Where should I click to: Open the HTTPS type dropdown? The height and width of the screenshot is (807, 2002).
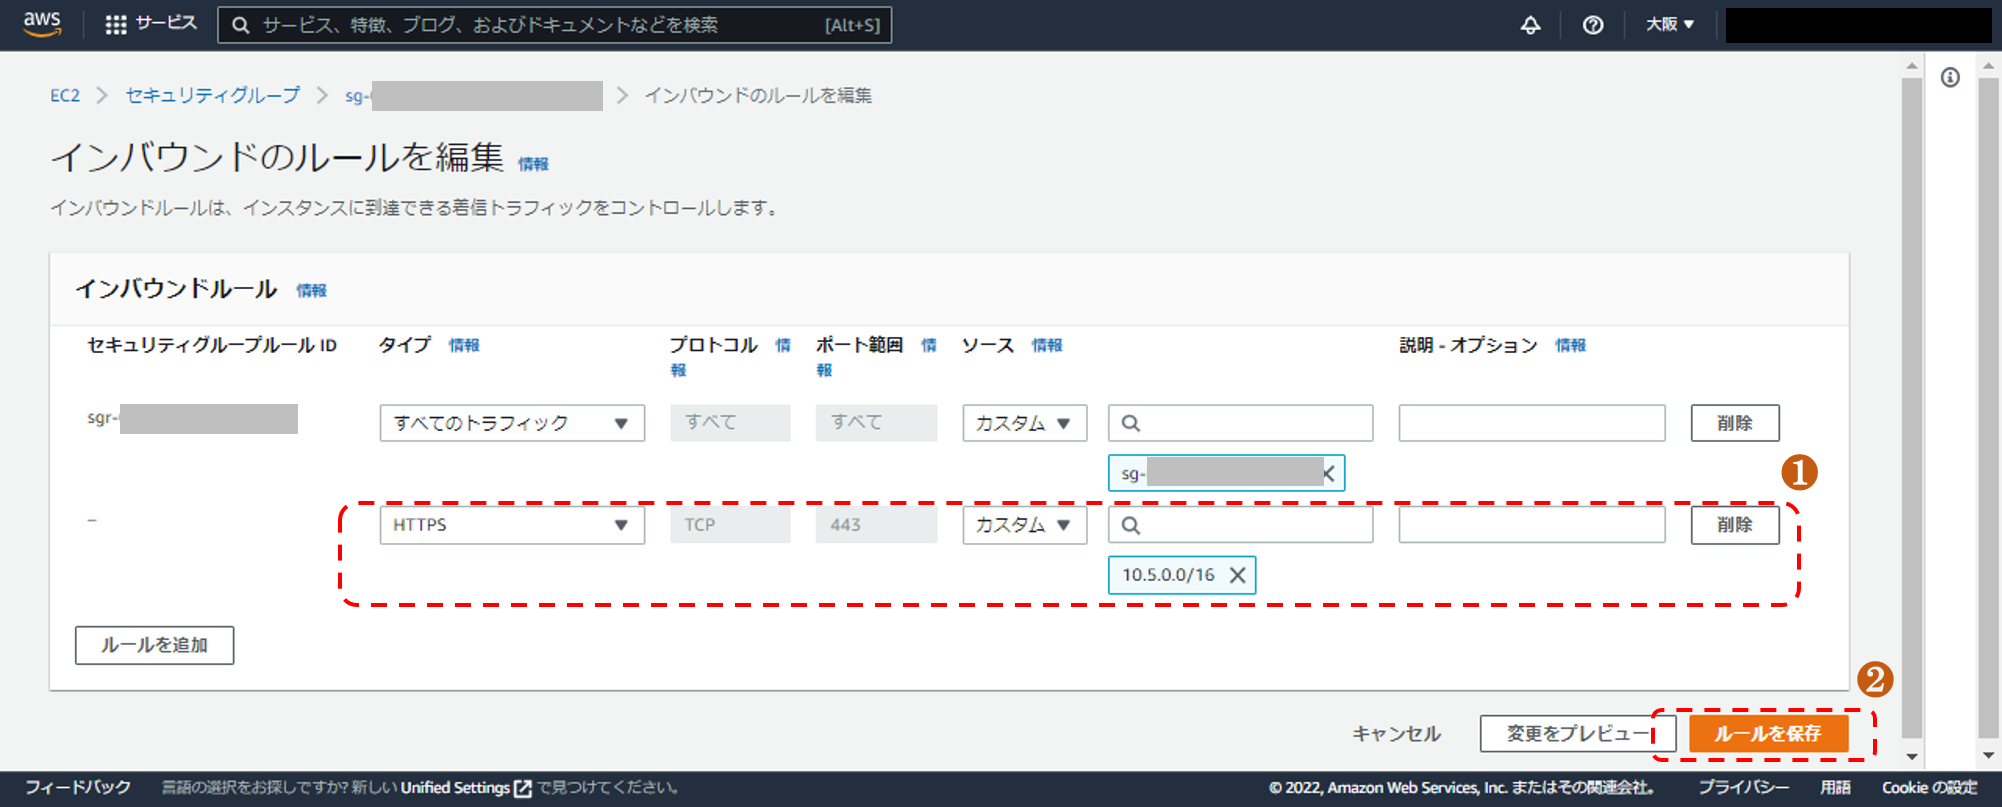tap(511, 525)
